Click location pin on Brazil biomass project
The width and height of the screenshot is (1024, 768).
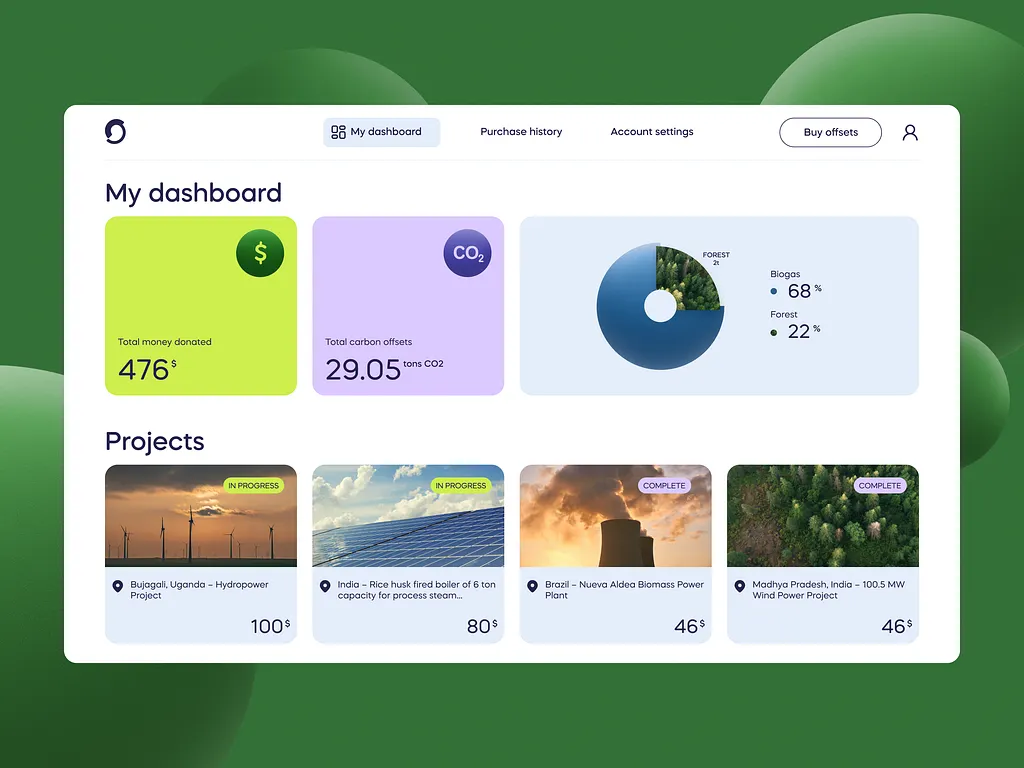(x=532, y=586)
